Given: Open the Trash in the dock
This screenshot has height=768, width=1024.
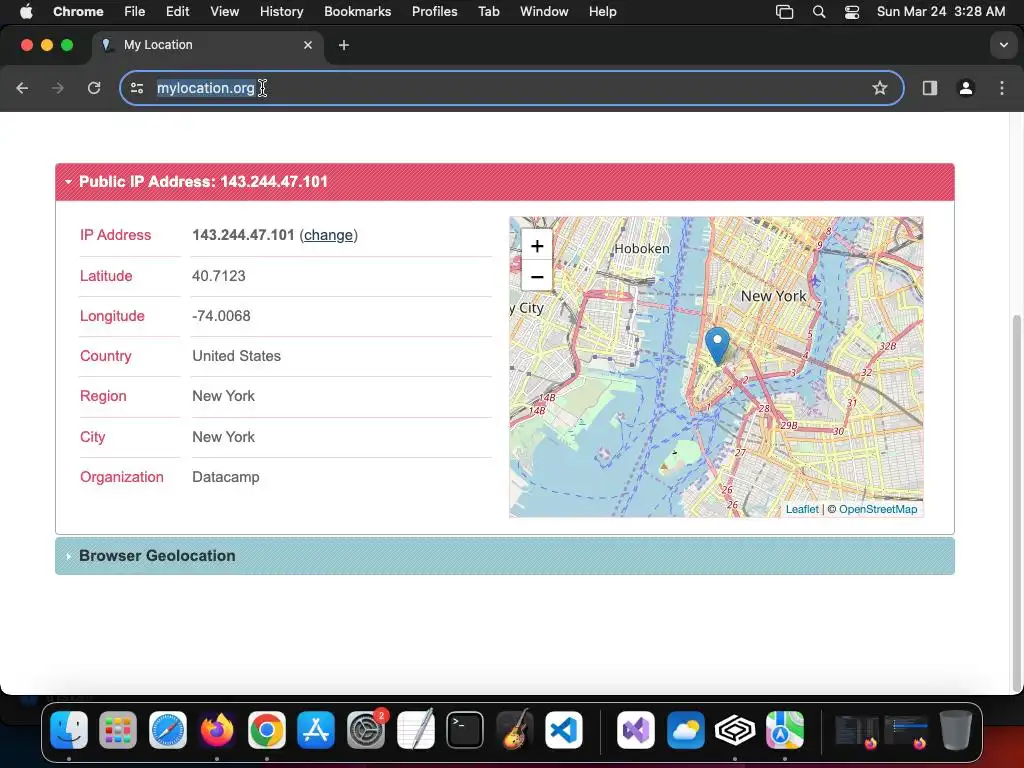Looking at the screenshot, I should coord(955,730).
